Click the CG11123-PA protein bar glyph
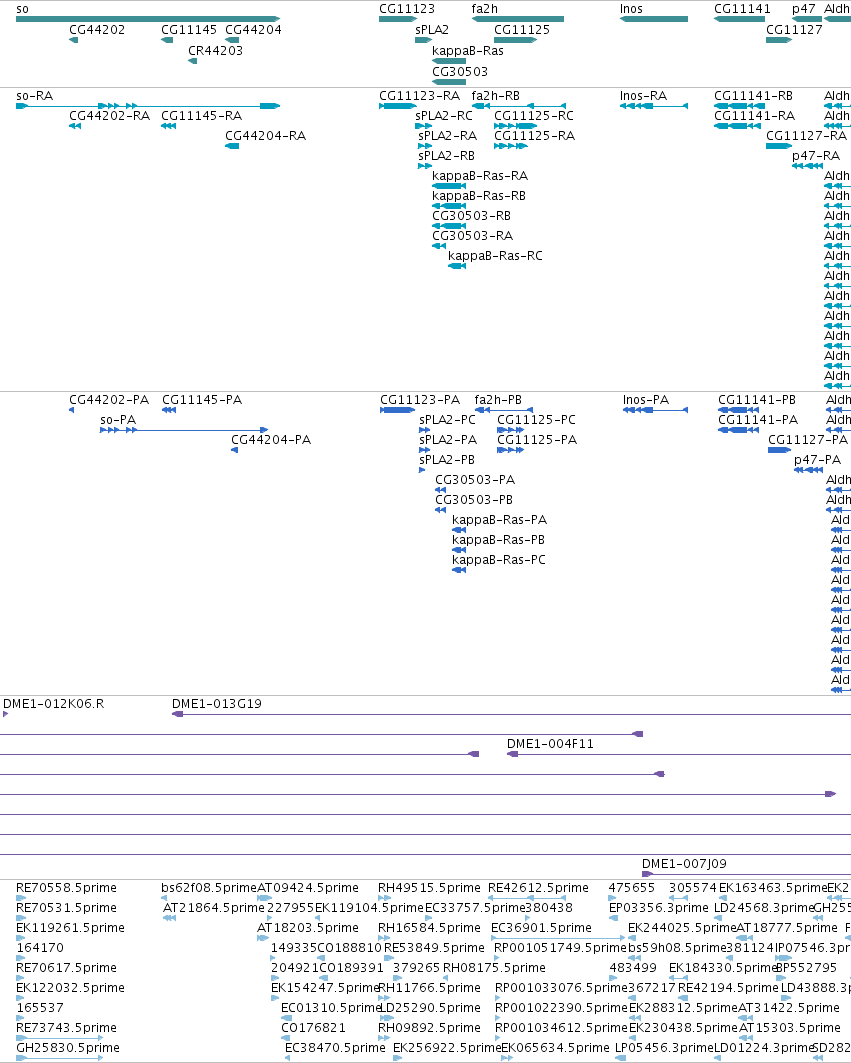The width and height of the screenshot is (851, 1063). pyautogui.click(x=397, y=410)
